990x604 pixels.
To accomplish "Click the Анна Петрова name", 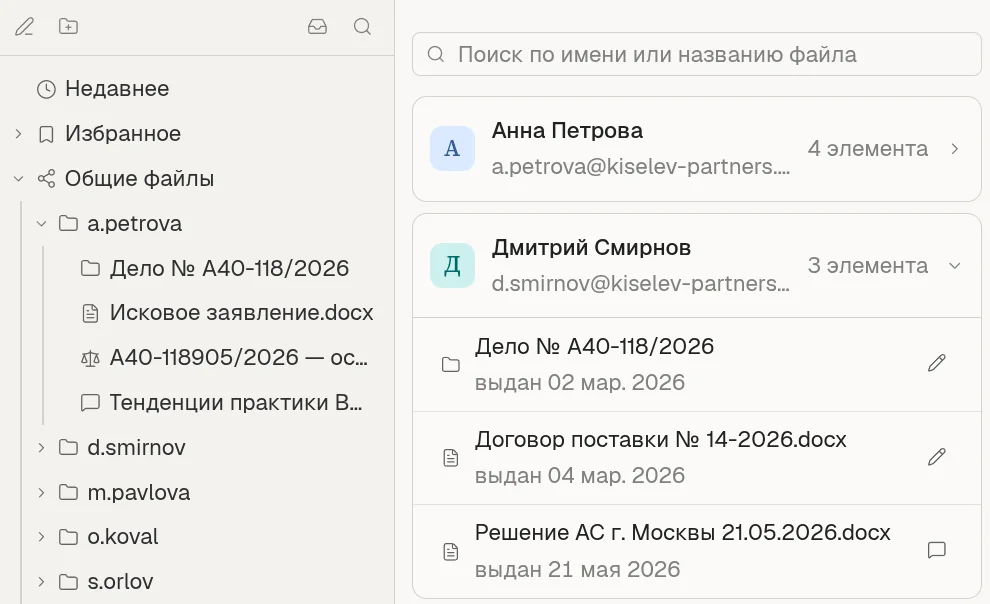I will pyautogui.click(x=567, y=131).
